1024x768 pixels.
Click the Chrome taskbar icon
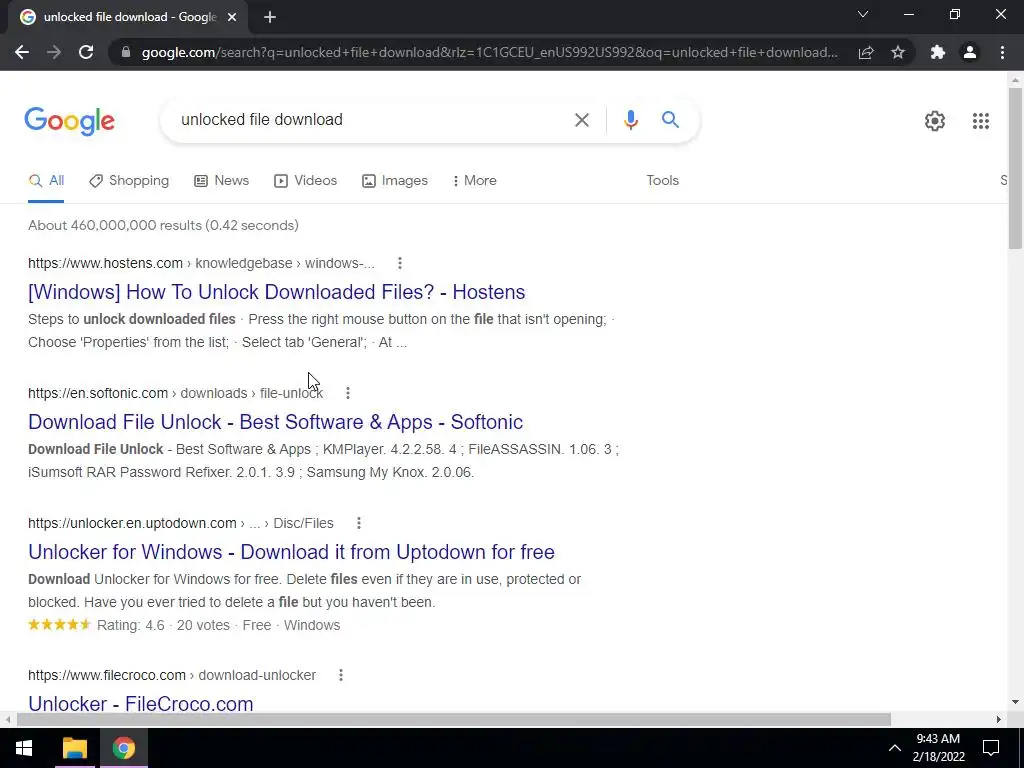tap(123, 748)
